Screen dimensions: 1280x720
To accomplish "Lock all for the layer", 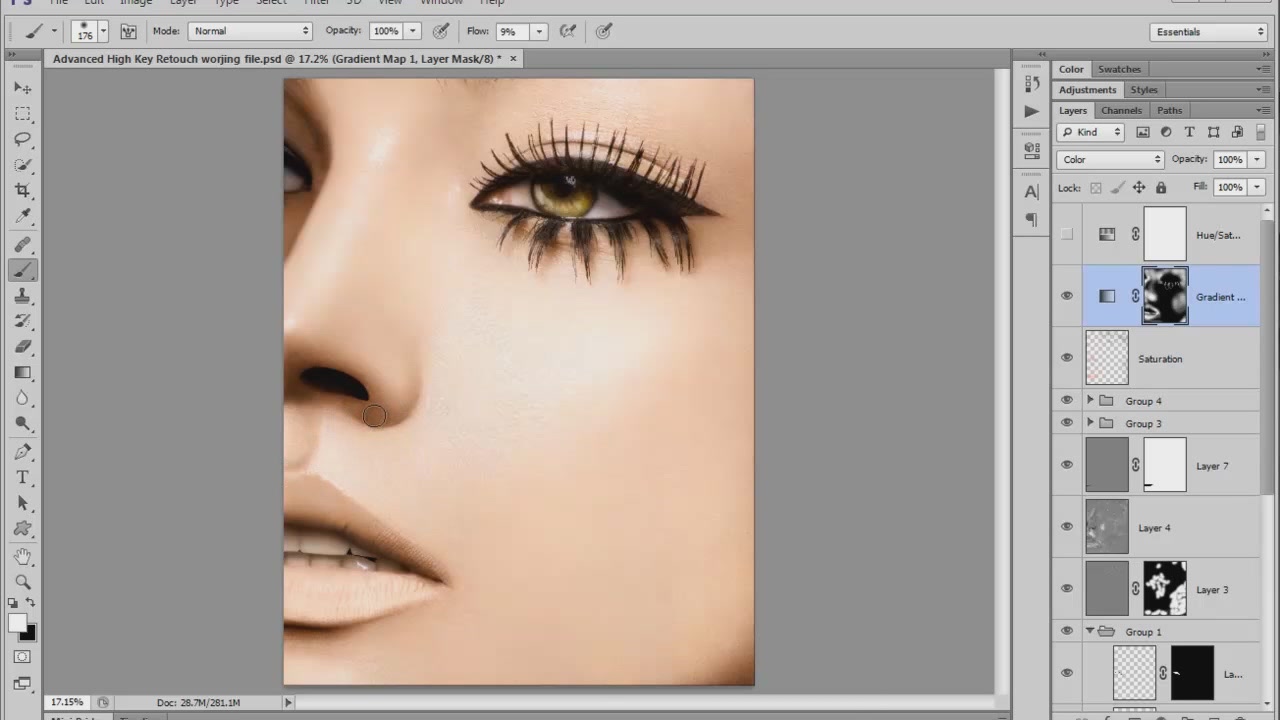I will click(x=1160, y=187).
